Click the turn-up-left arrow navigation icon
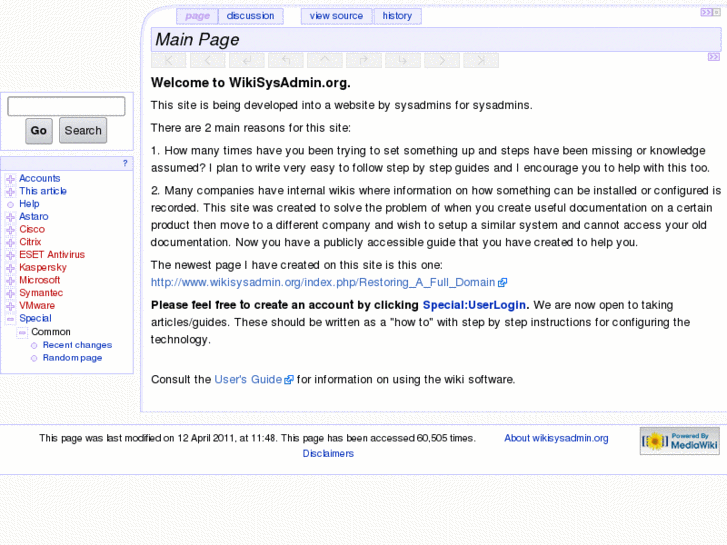Image resolution: width=727 pixels, height=545 pixels. click(286, 60)
